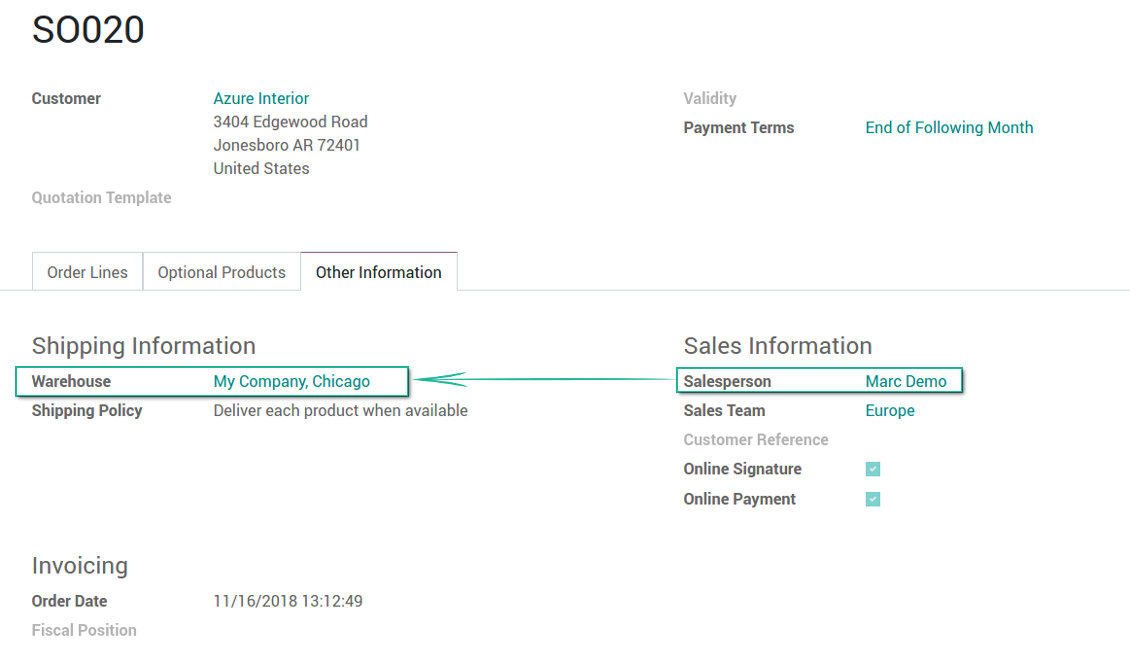Screen dimensions: 1130x663
Task: Open the Azure Interior customer link
Action: [261, 99]
